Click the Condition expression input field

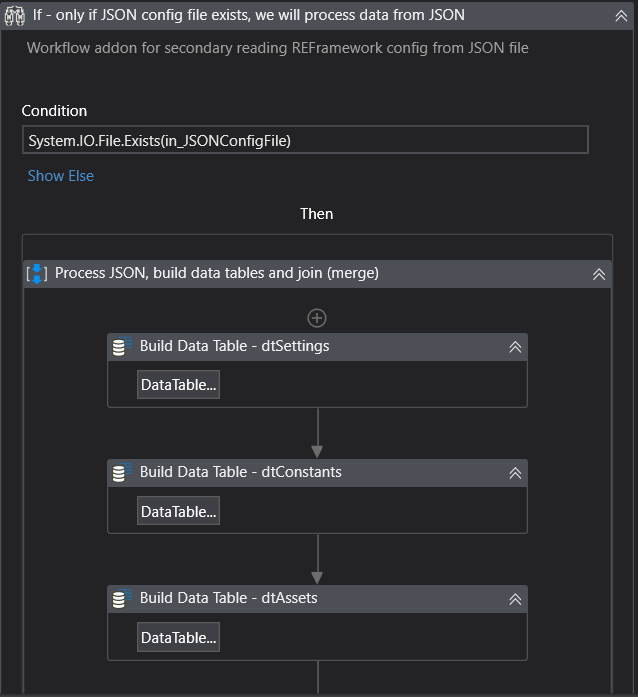coord(304,140)
